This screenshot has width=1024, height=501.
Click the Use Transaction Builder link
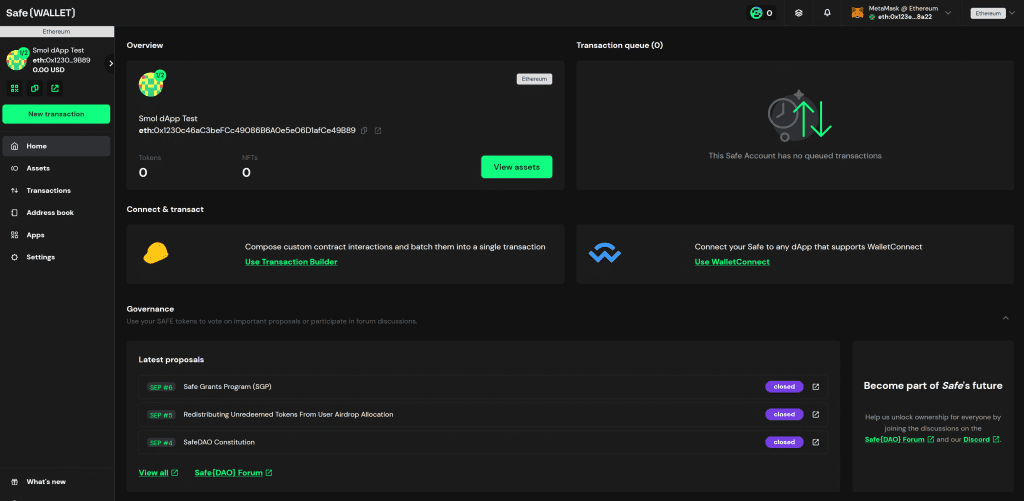click(x=291, y=262)
